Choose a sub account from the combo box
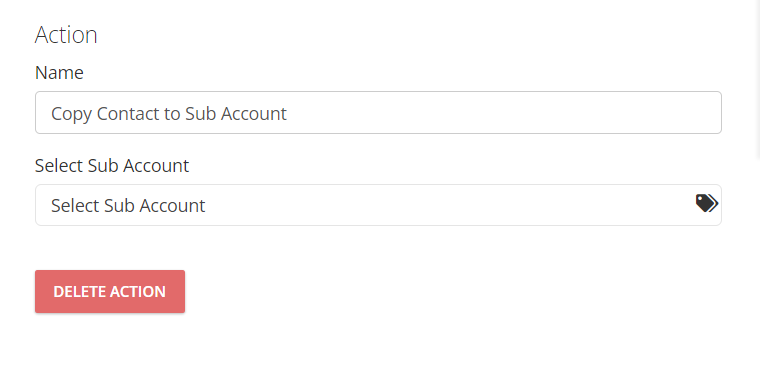760x377 pixels. pos(378,205)
